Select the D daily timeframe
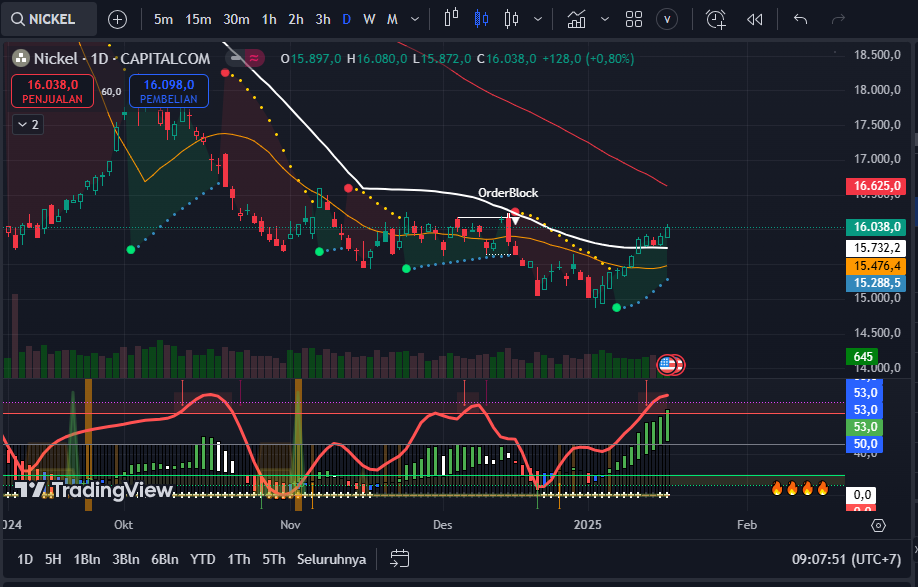This screenshot has width=918, height=587. click(x=346, y=19)
